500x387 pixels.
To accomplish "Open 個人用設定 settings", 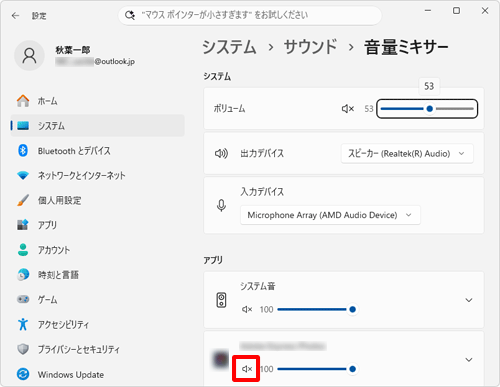I will pos(98,200).
